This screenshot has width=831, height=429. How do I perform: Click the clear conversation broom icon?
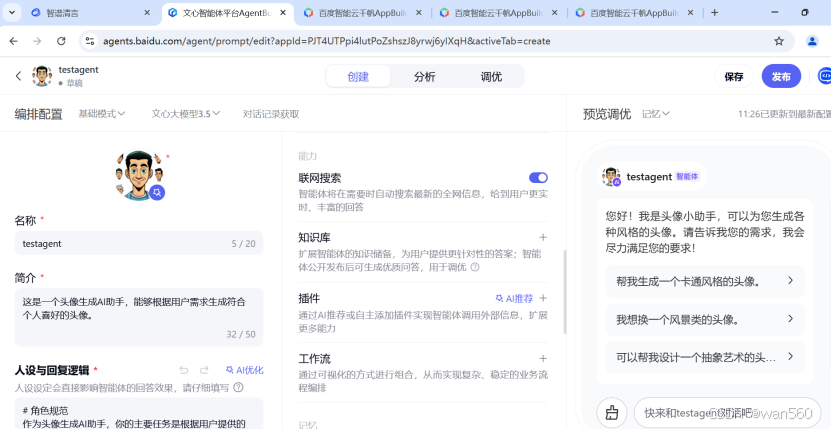[x=612, y=412]
